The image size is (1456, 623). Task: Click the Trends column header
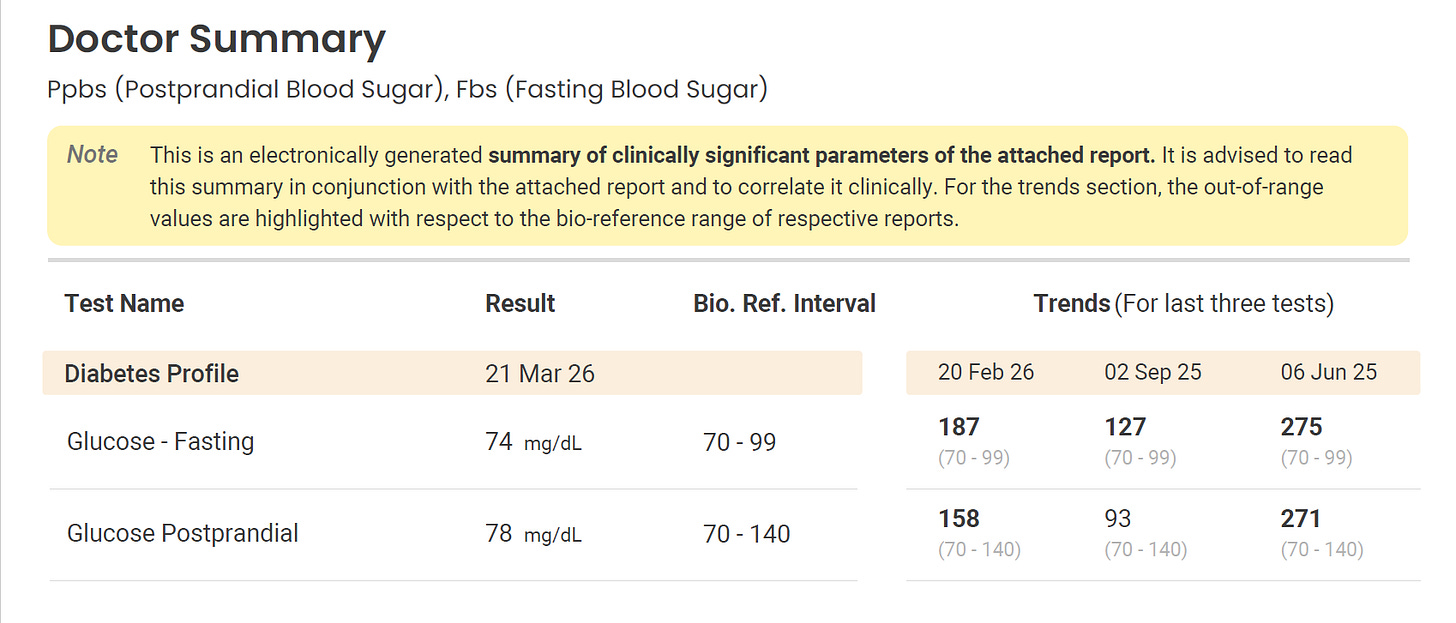1072,303
